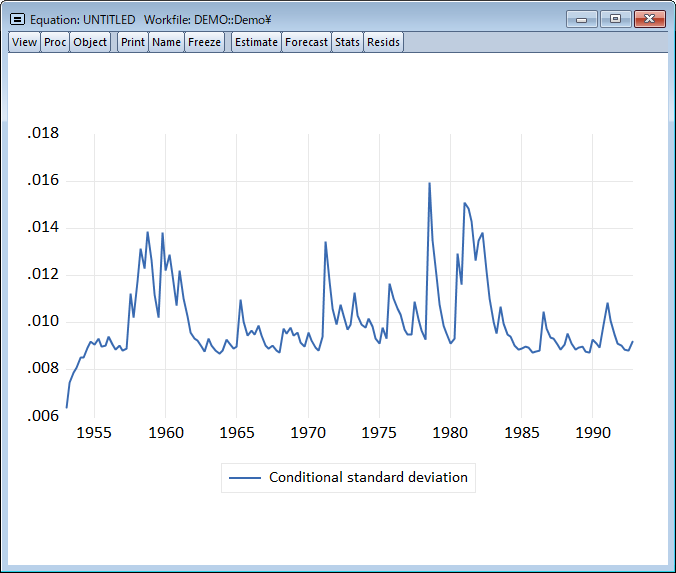Click the equation window icon in title bar

coord(18,19)
